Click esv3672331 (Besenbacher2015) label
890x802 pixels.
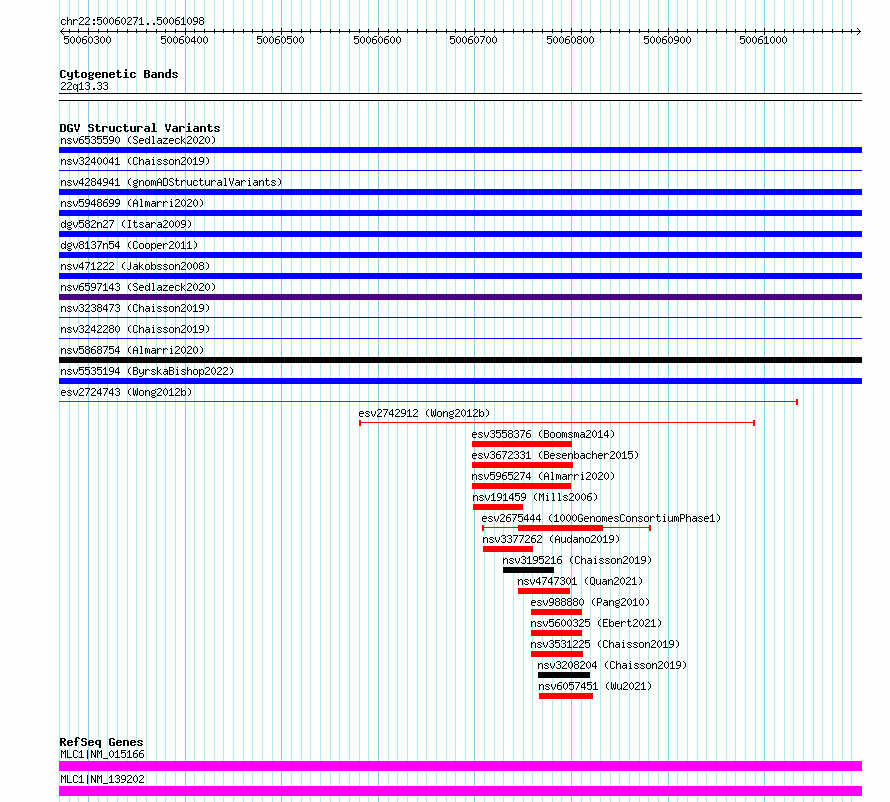(555, 455)
